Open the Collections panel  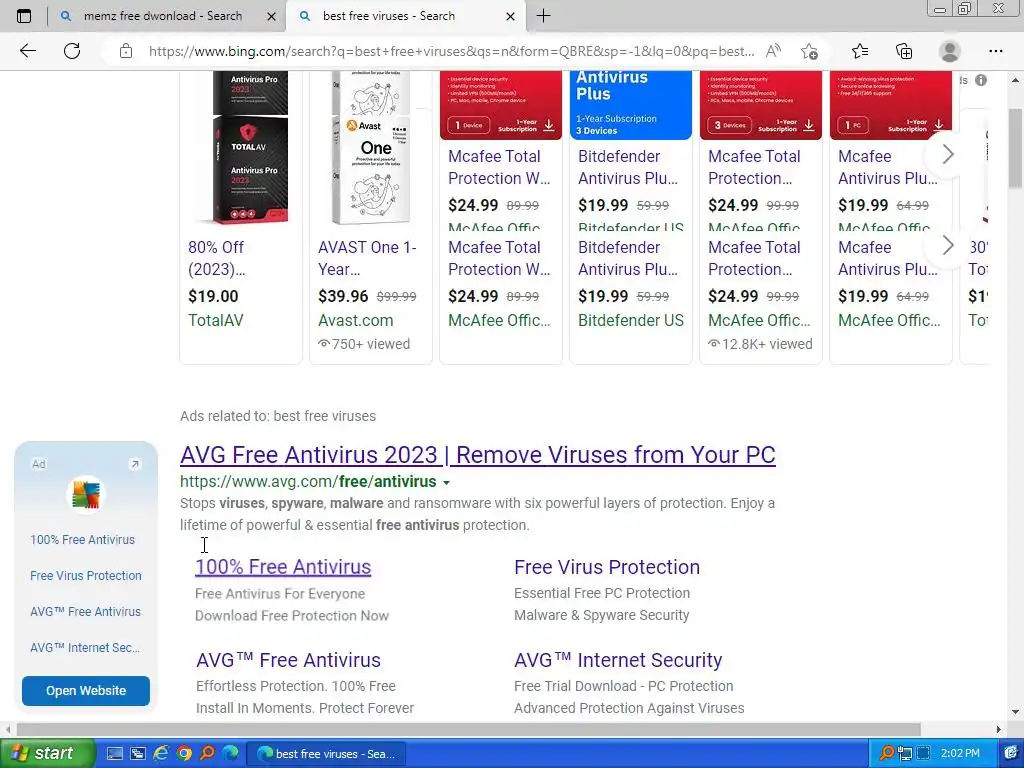click(904, 51)
